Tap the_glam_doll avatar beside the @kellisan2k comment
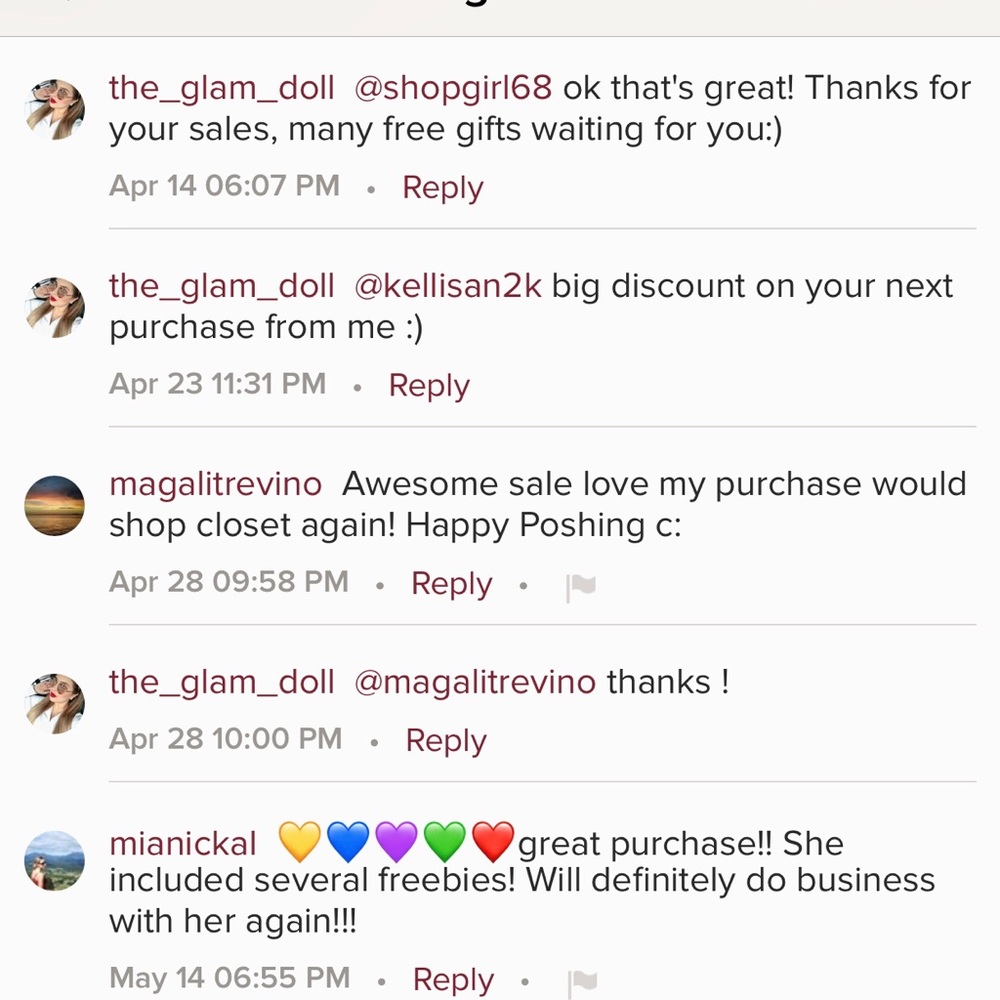Screen dimensions: 1000x1000 pos(54,307)
